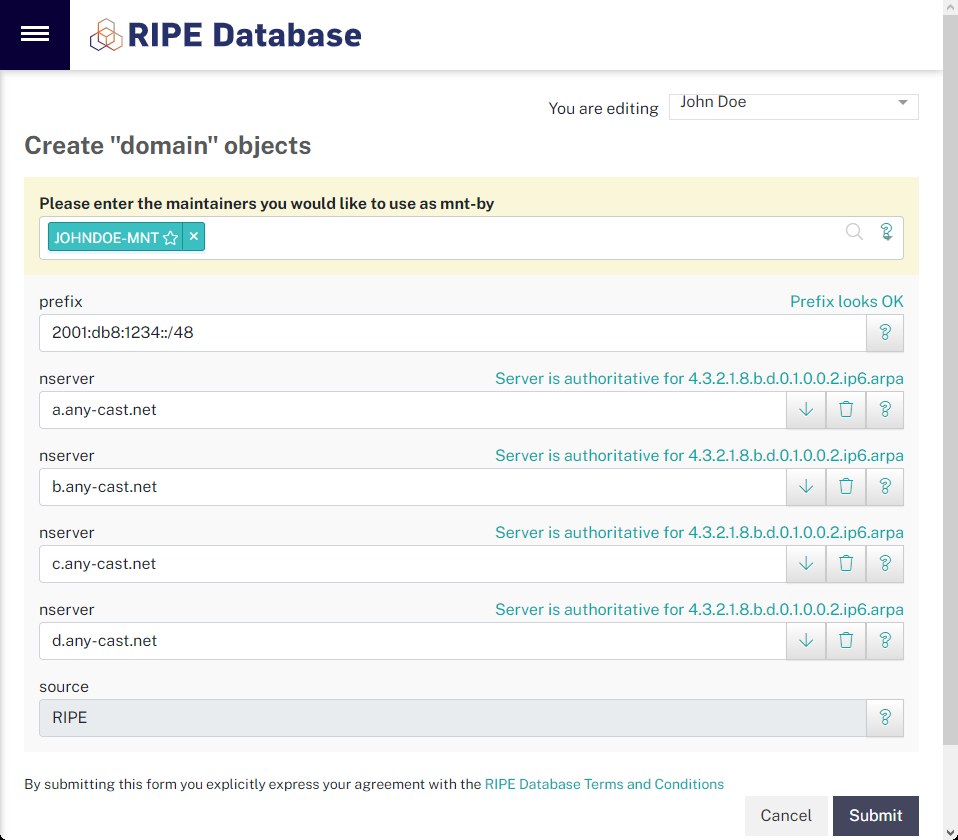The height and width of the screenshot is (840, 958).
Task: Open help for the prefix field
Action: point(885,333)
